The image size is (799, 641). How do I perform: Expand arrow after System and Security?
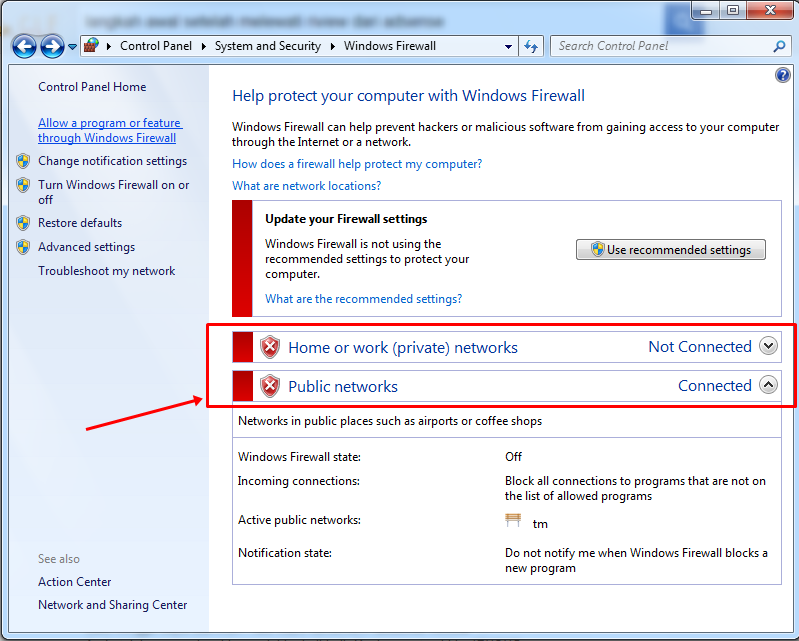click(x=332, y=46)
